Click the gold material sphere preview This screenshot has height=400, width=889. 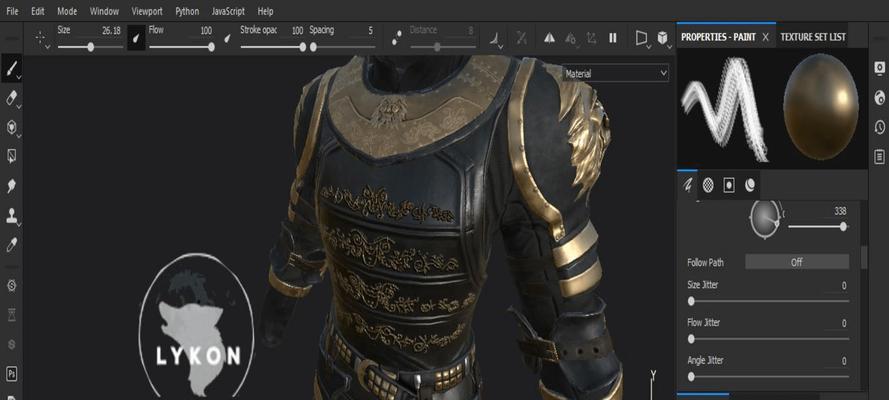(x=820, y=106)
